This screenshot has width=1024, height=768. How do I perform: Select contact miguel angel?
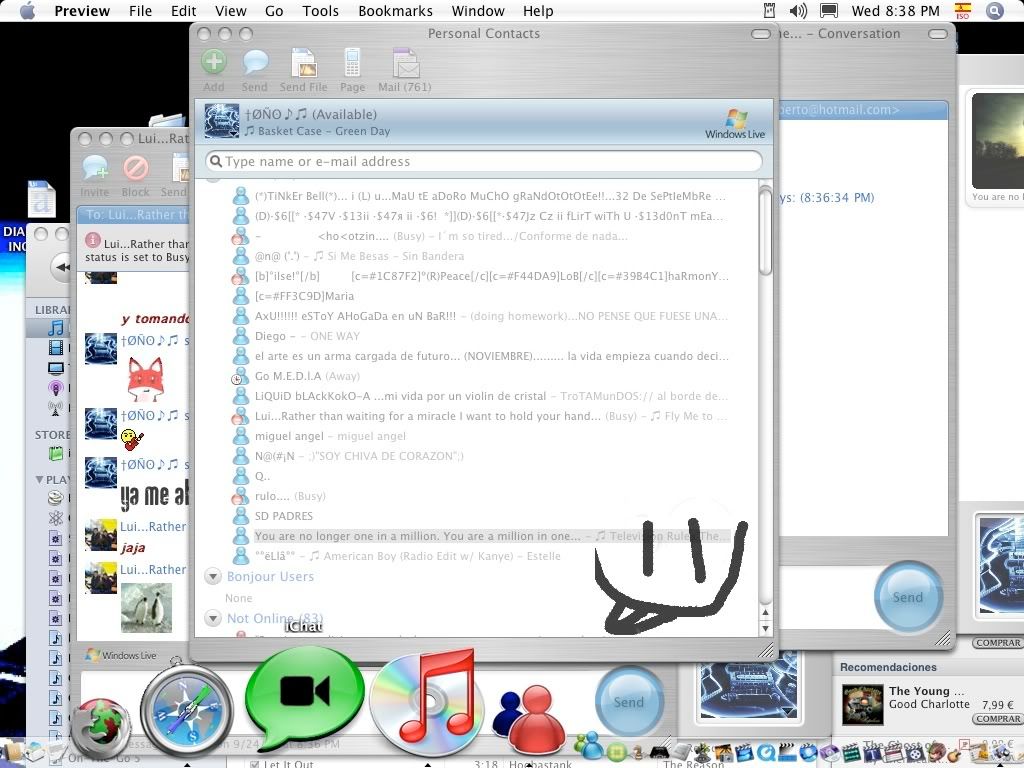[x=482, y=436]
